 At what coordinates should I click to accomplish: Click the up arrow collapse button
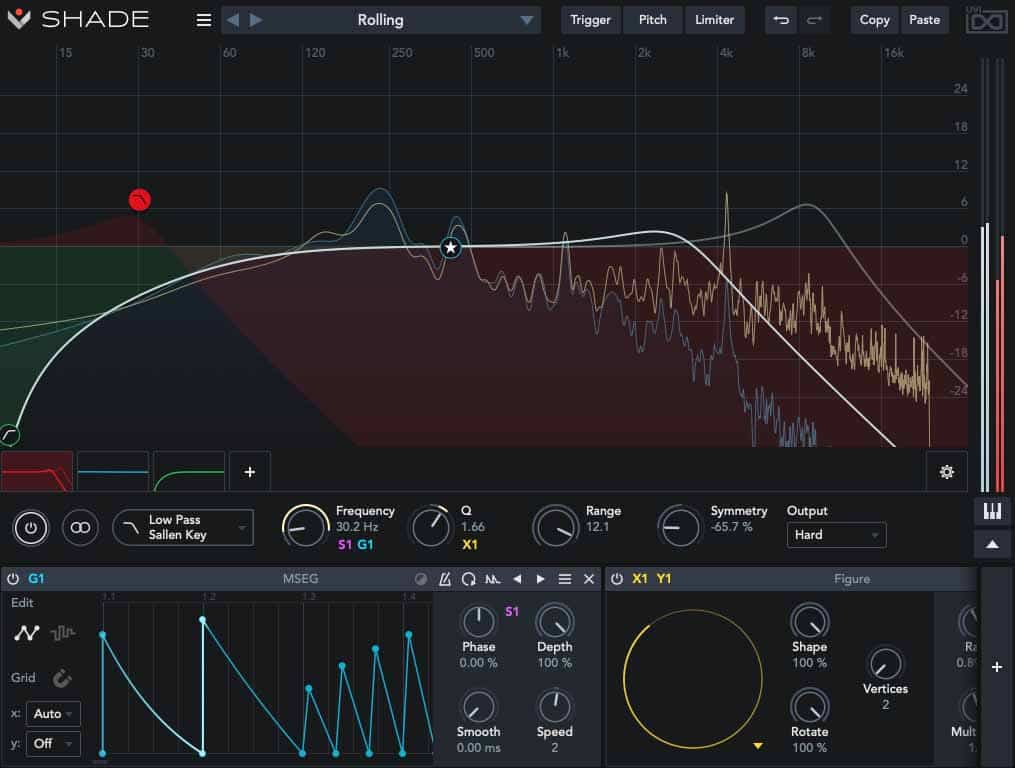992,545
